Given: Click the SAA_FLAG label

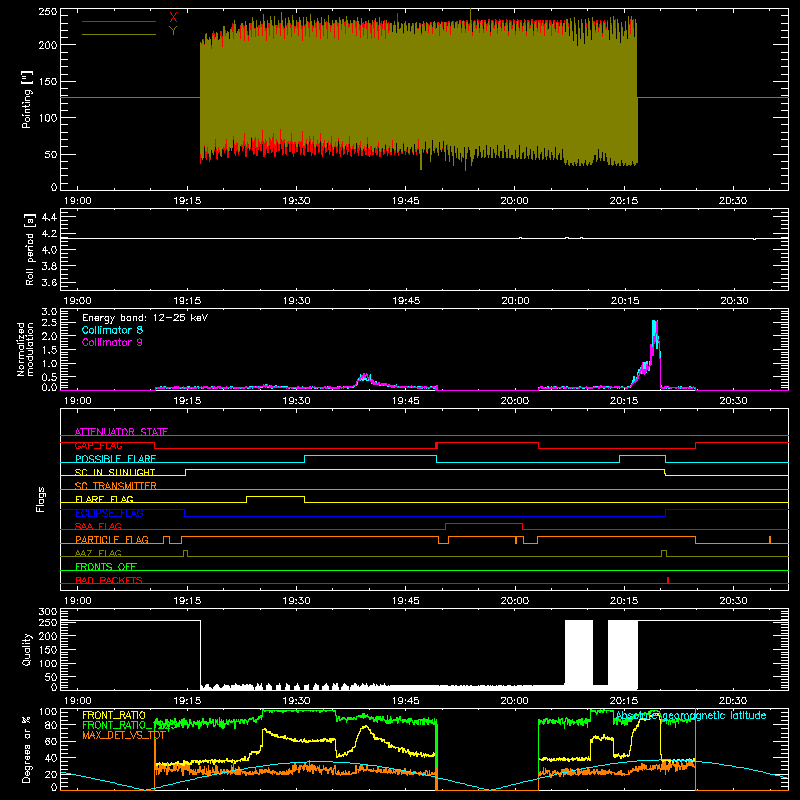Looking at the screenshot, I should pyautogui.click(x=98, y=526).
